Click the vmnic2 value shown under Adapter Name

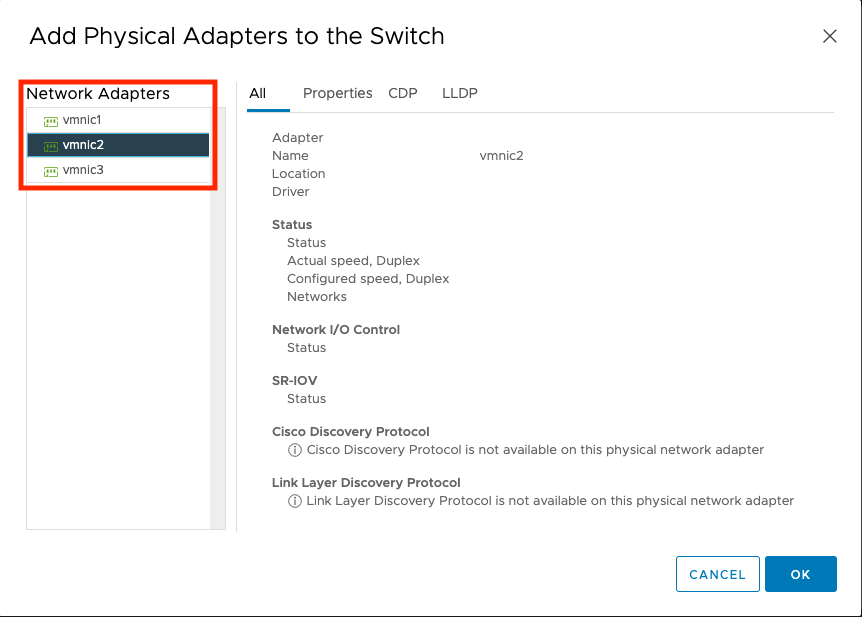(501, 155)
